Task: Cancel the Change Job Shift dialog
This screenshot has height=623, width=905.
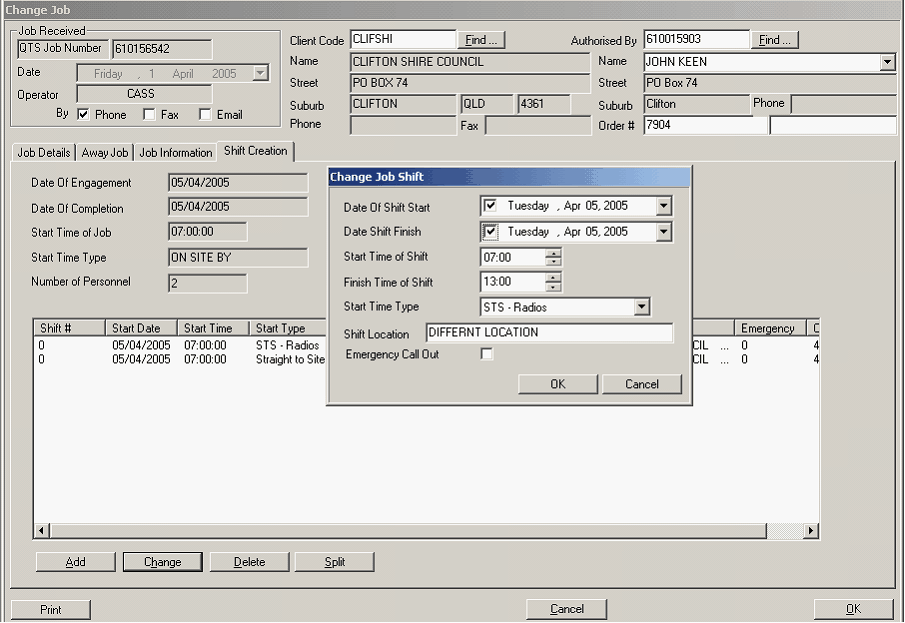Action: point(642,384)
